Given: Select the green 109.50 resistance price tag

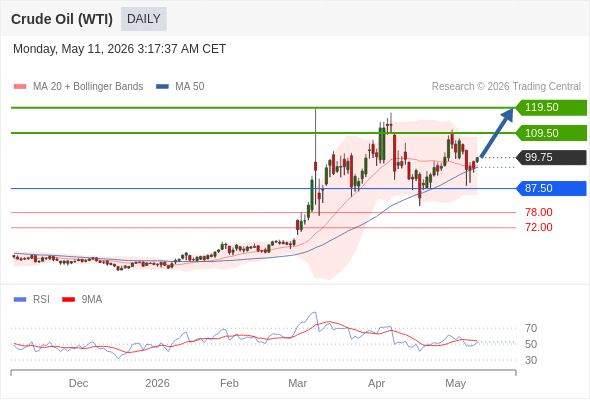Looking at the screenshot, I should pyautogui.click(x=551, y=133).
